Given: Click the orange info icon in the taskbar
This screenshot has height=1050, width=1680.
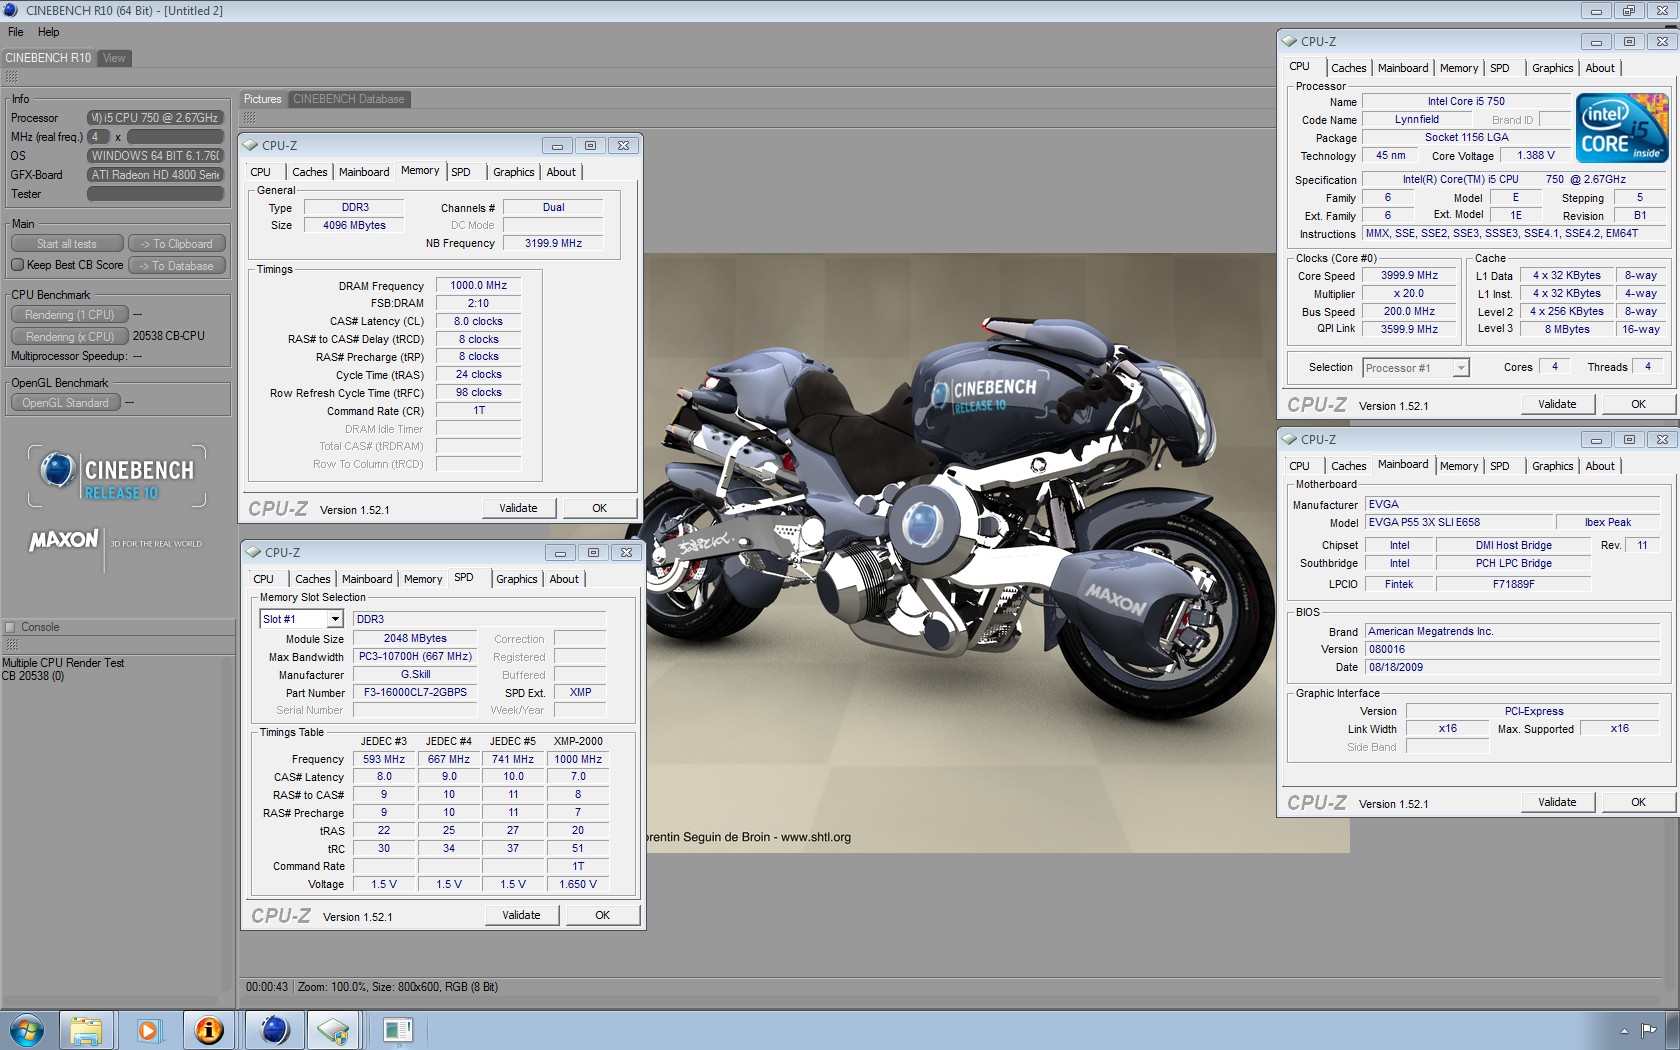Looking at the screenshot, I should tap(209, 1030).
